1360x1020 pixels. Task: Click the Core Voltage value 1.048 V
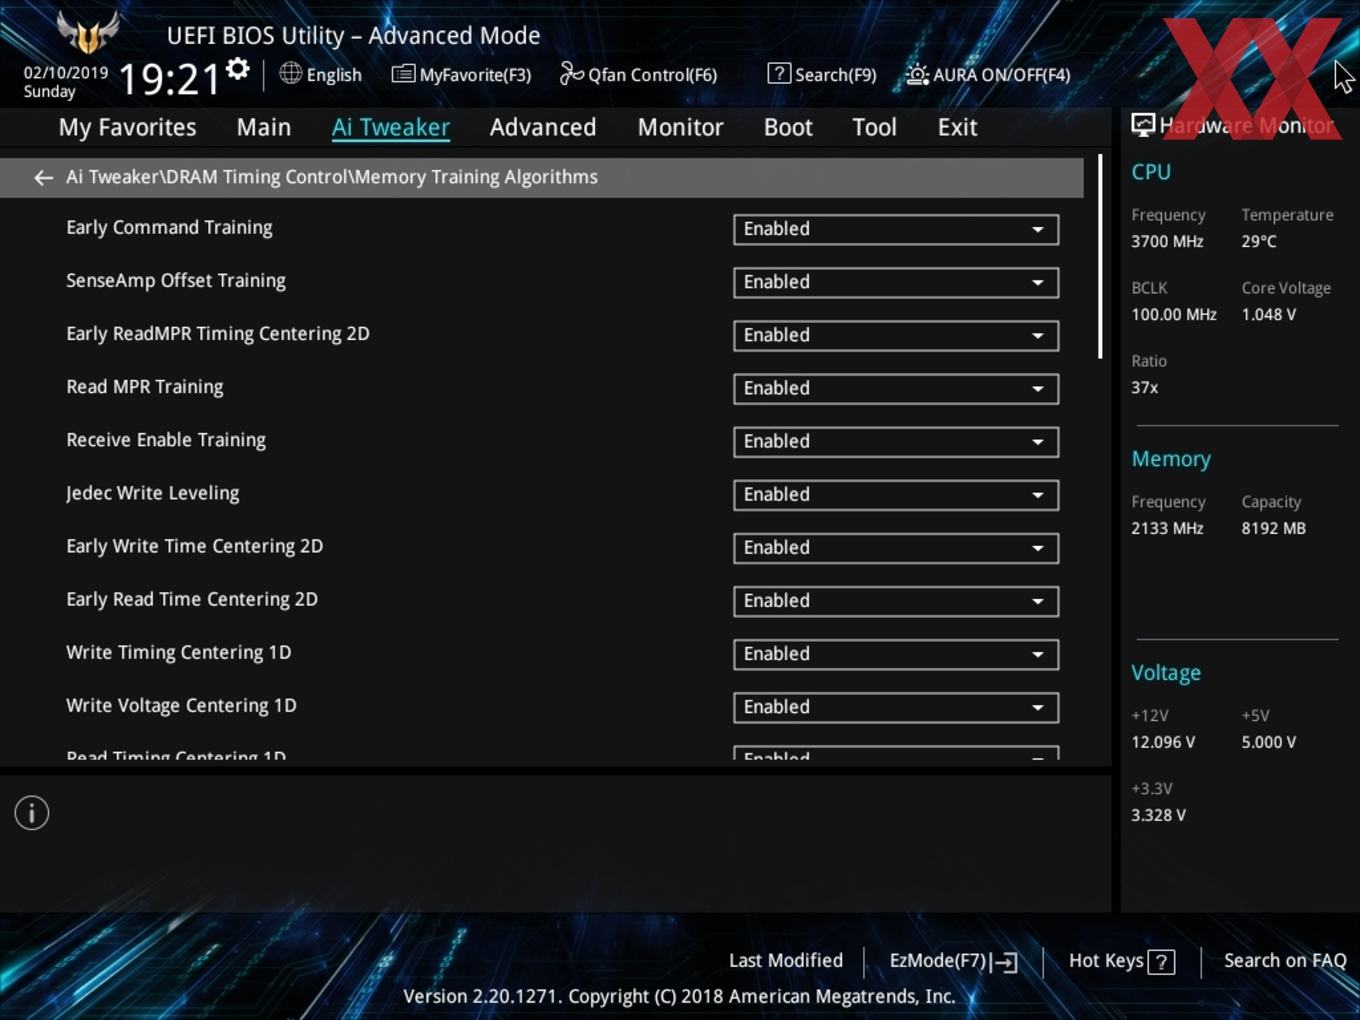1268,315
